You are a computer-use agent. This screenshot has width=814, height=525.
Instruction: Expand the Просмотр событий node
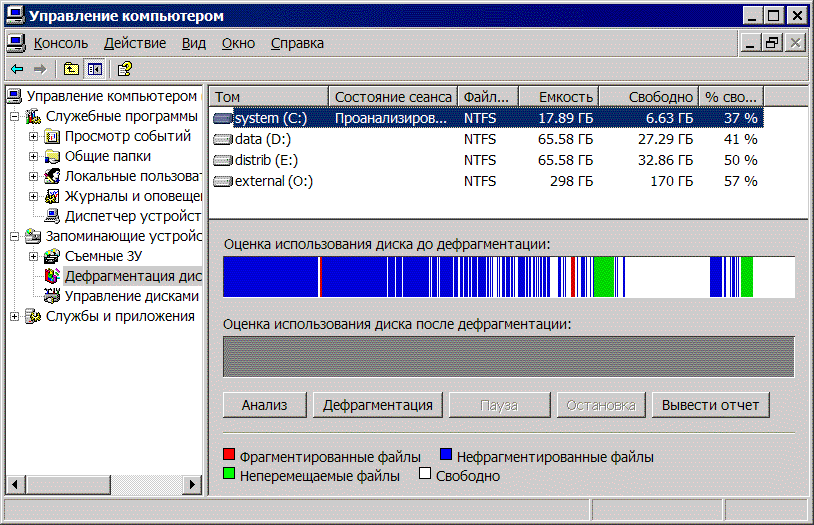click(x=33, y=137)
